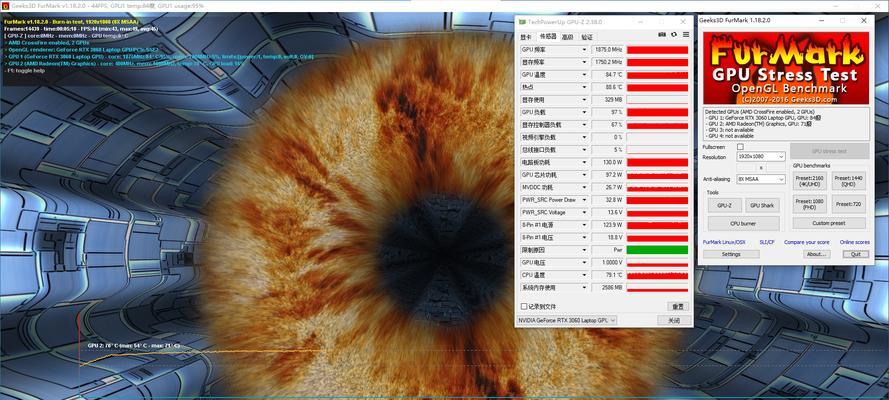Click the 重置 button in GPU-Z
Viewport: 889px width, 400px height.
click(677, 307)
